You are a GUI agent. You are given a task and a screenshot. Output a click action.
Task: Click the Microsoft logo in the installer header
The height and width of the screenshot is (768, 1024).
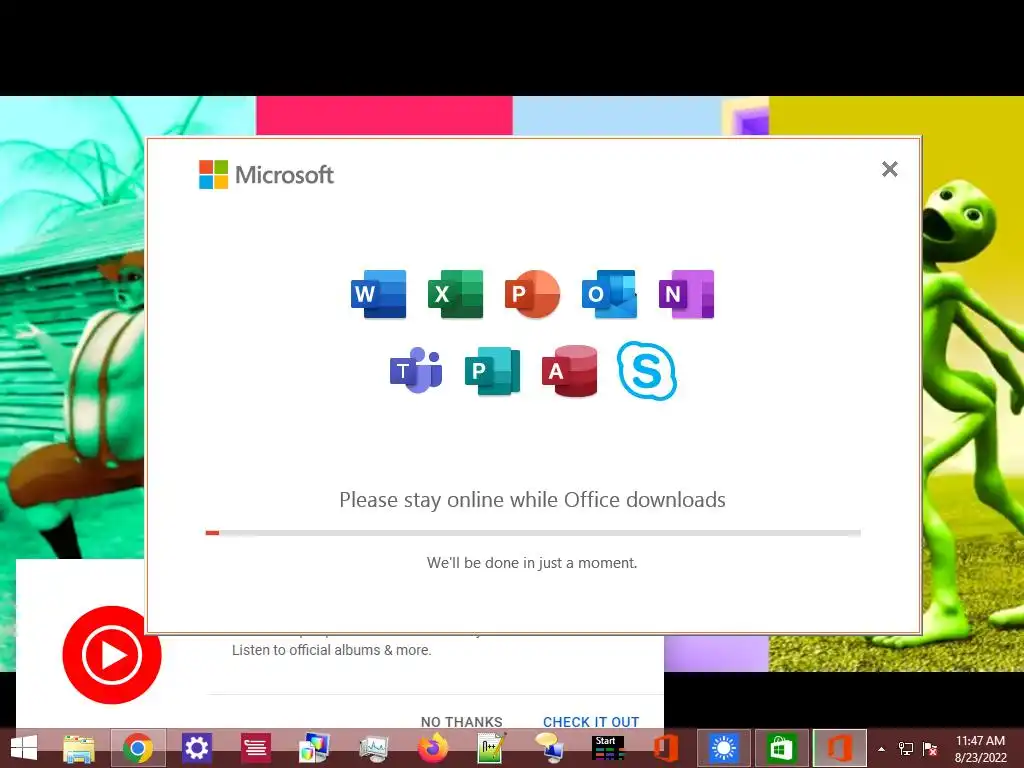[x=266, y=174]
